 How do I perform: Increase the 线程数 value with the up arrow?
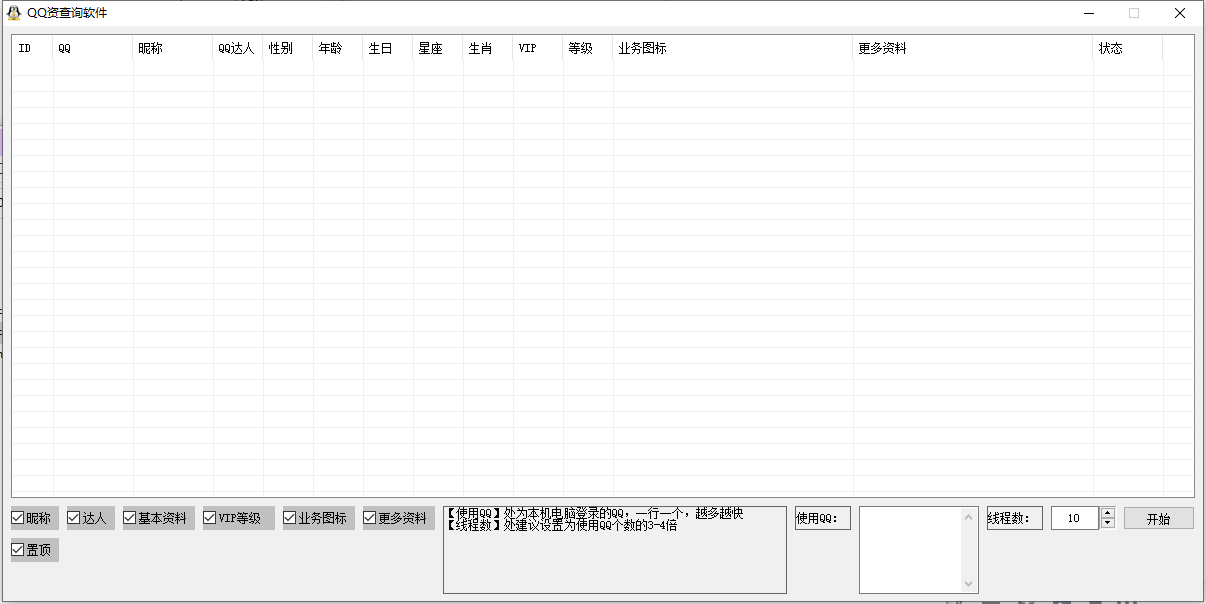click(1107, 513)
